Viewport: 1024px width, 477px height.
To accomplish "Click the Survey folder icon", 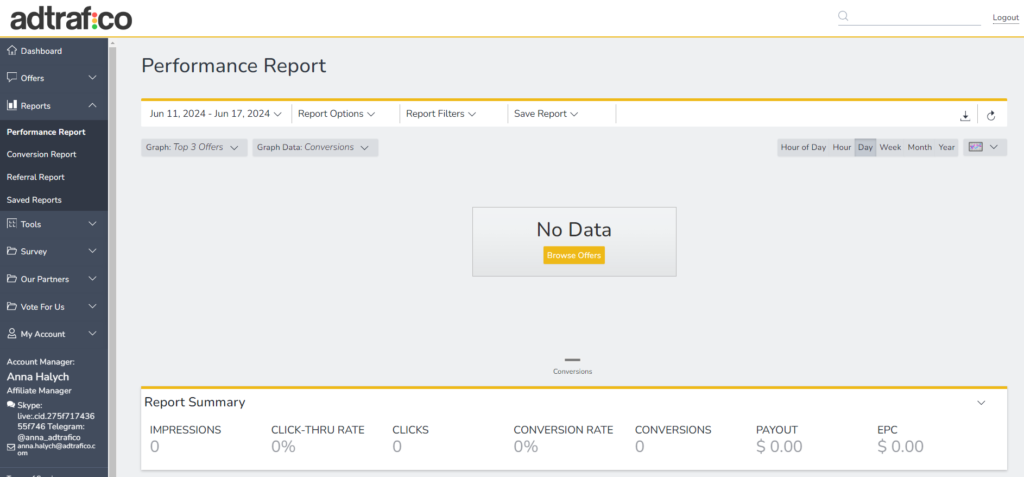I will coord(12,251).
